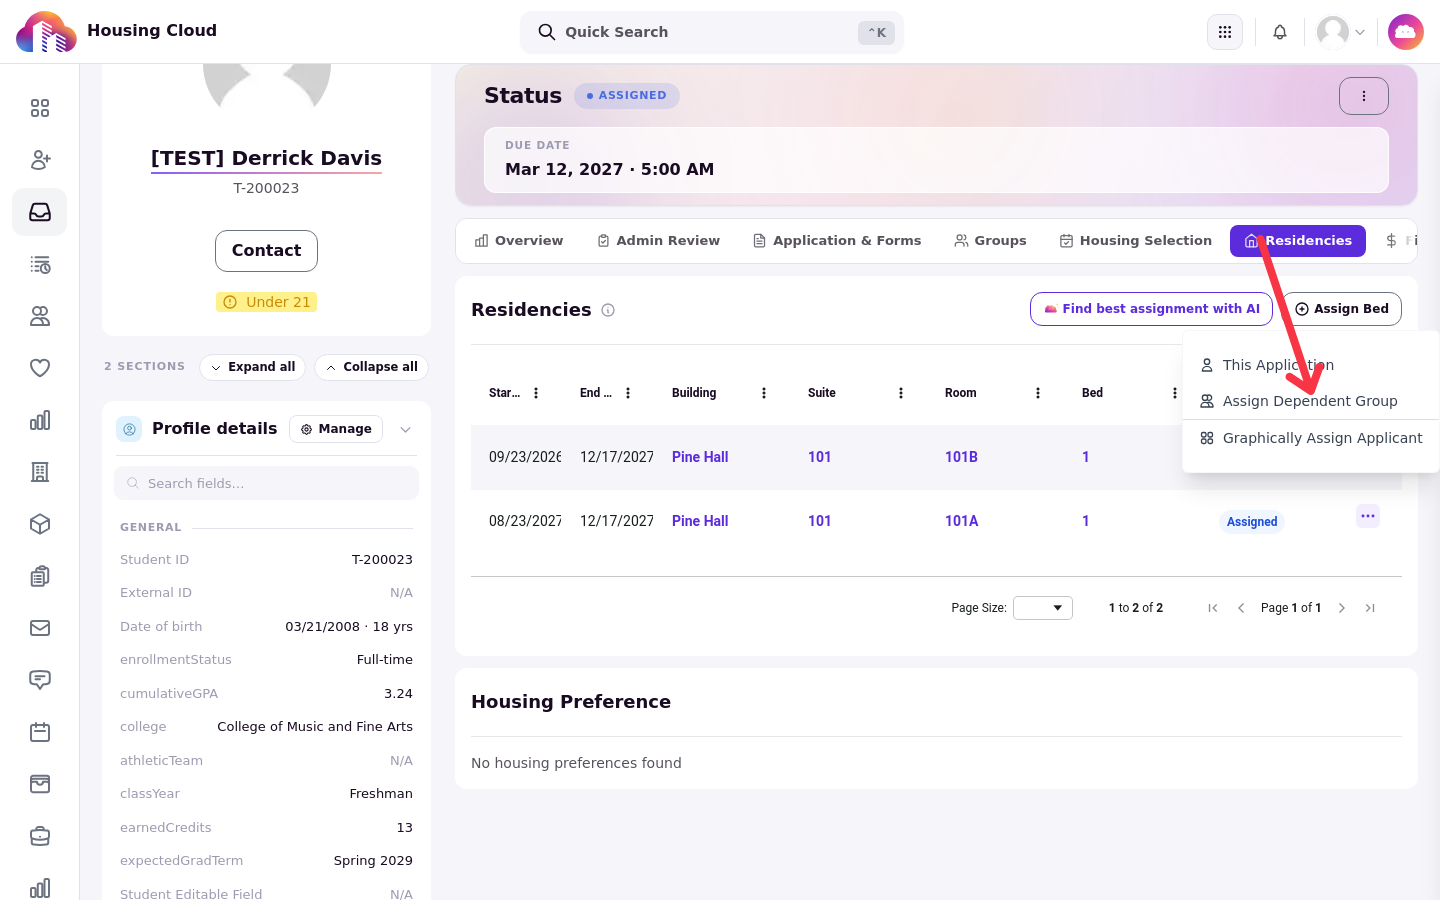
Task: Open the Suite column menu
Action: tap(901, 393)
